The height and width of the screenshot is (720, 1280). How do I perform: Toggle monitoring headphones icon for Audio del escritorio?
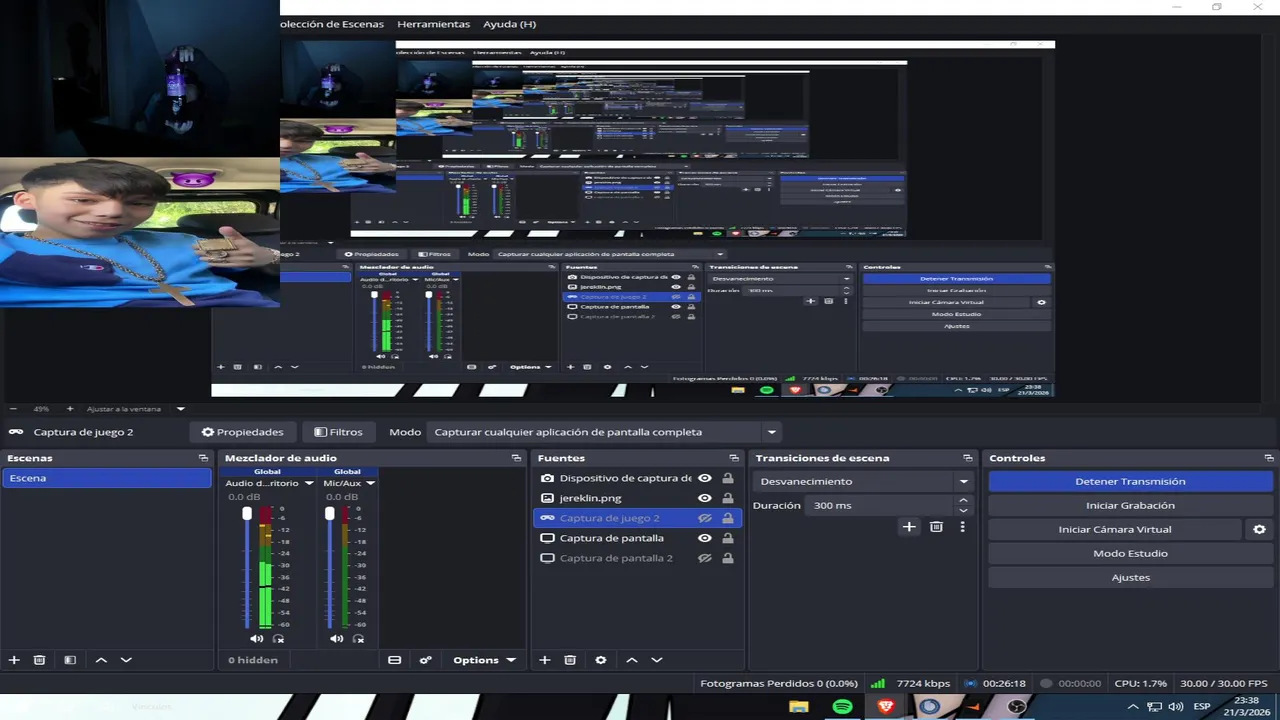278,639
